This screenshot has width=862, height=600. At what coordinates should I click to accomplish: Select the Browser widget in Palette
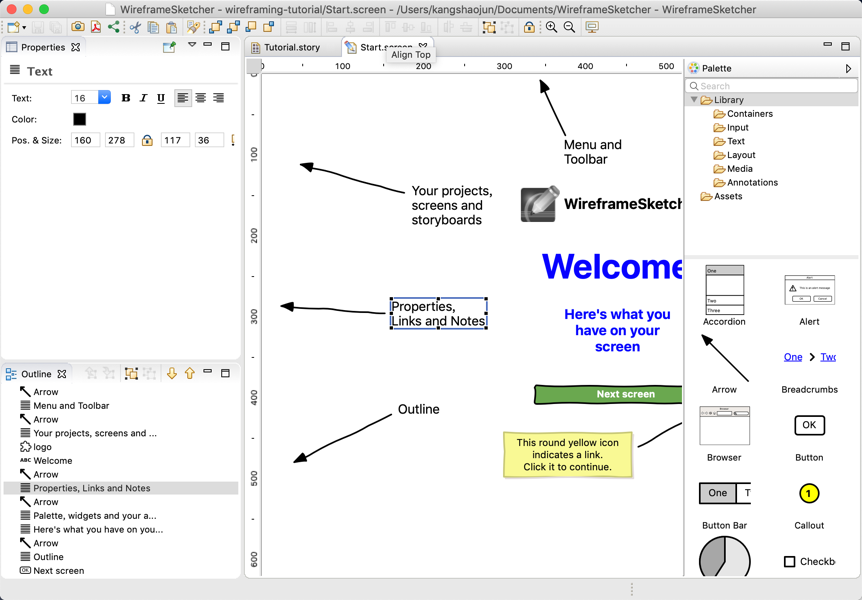tap(724, 434)
